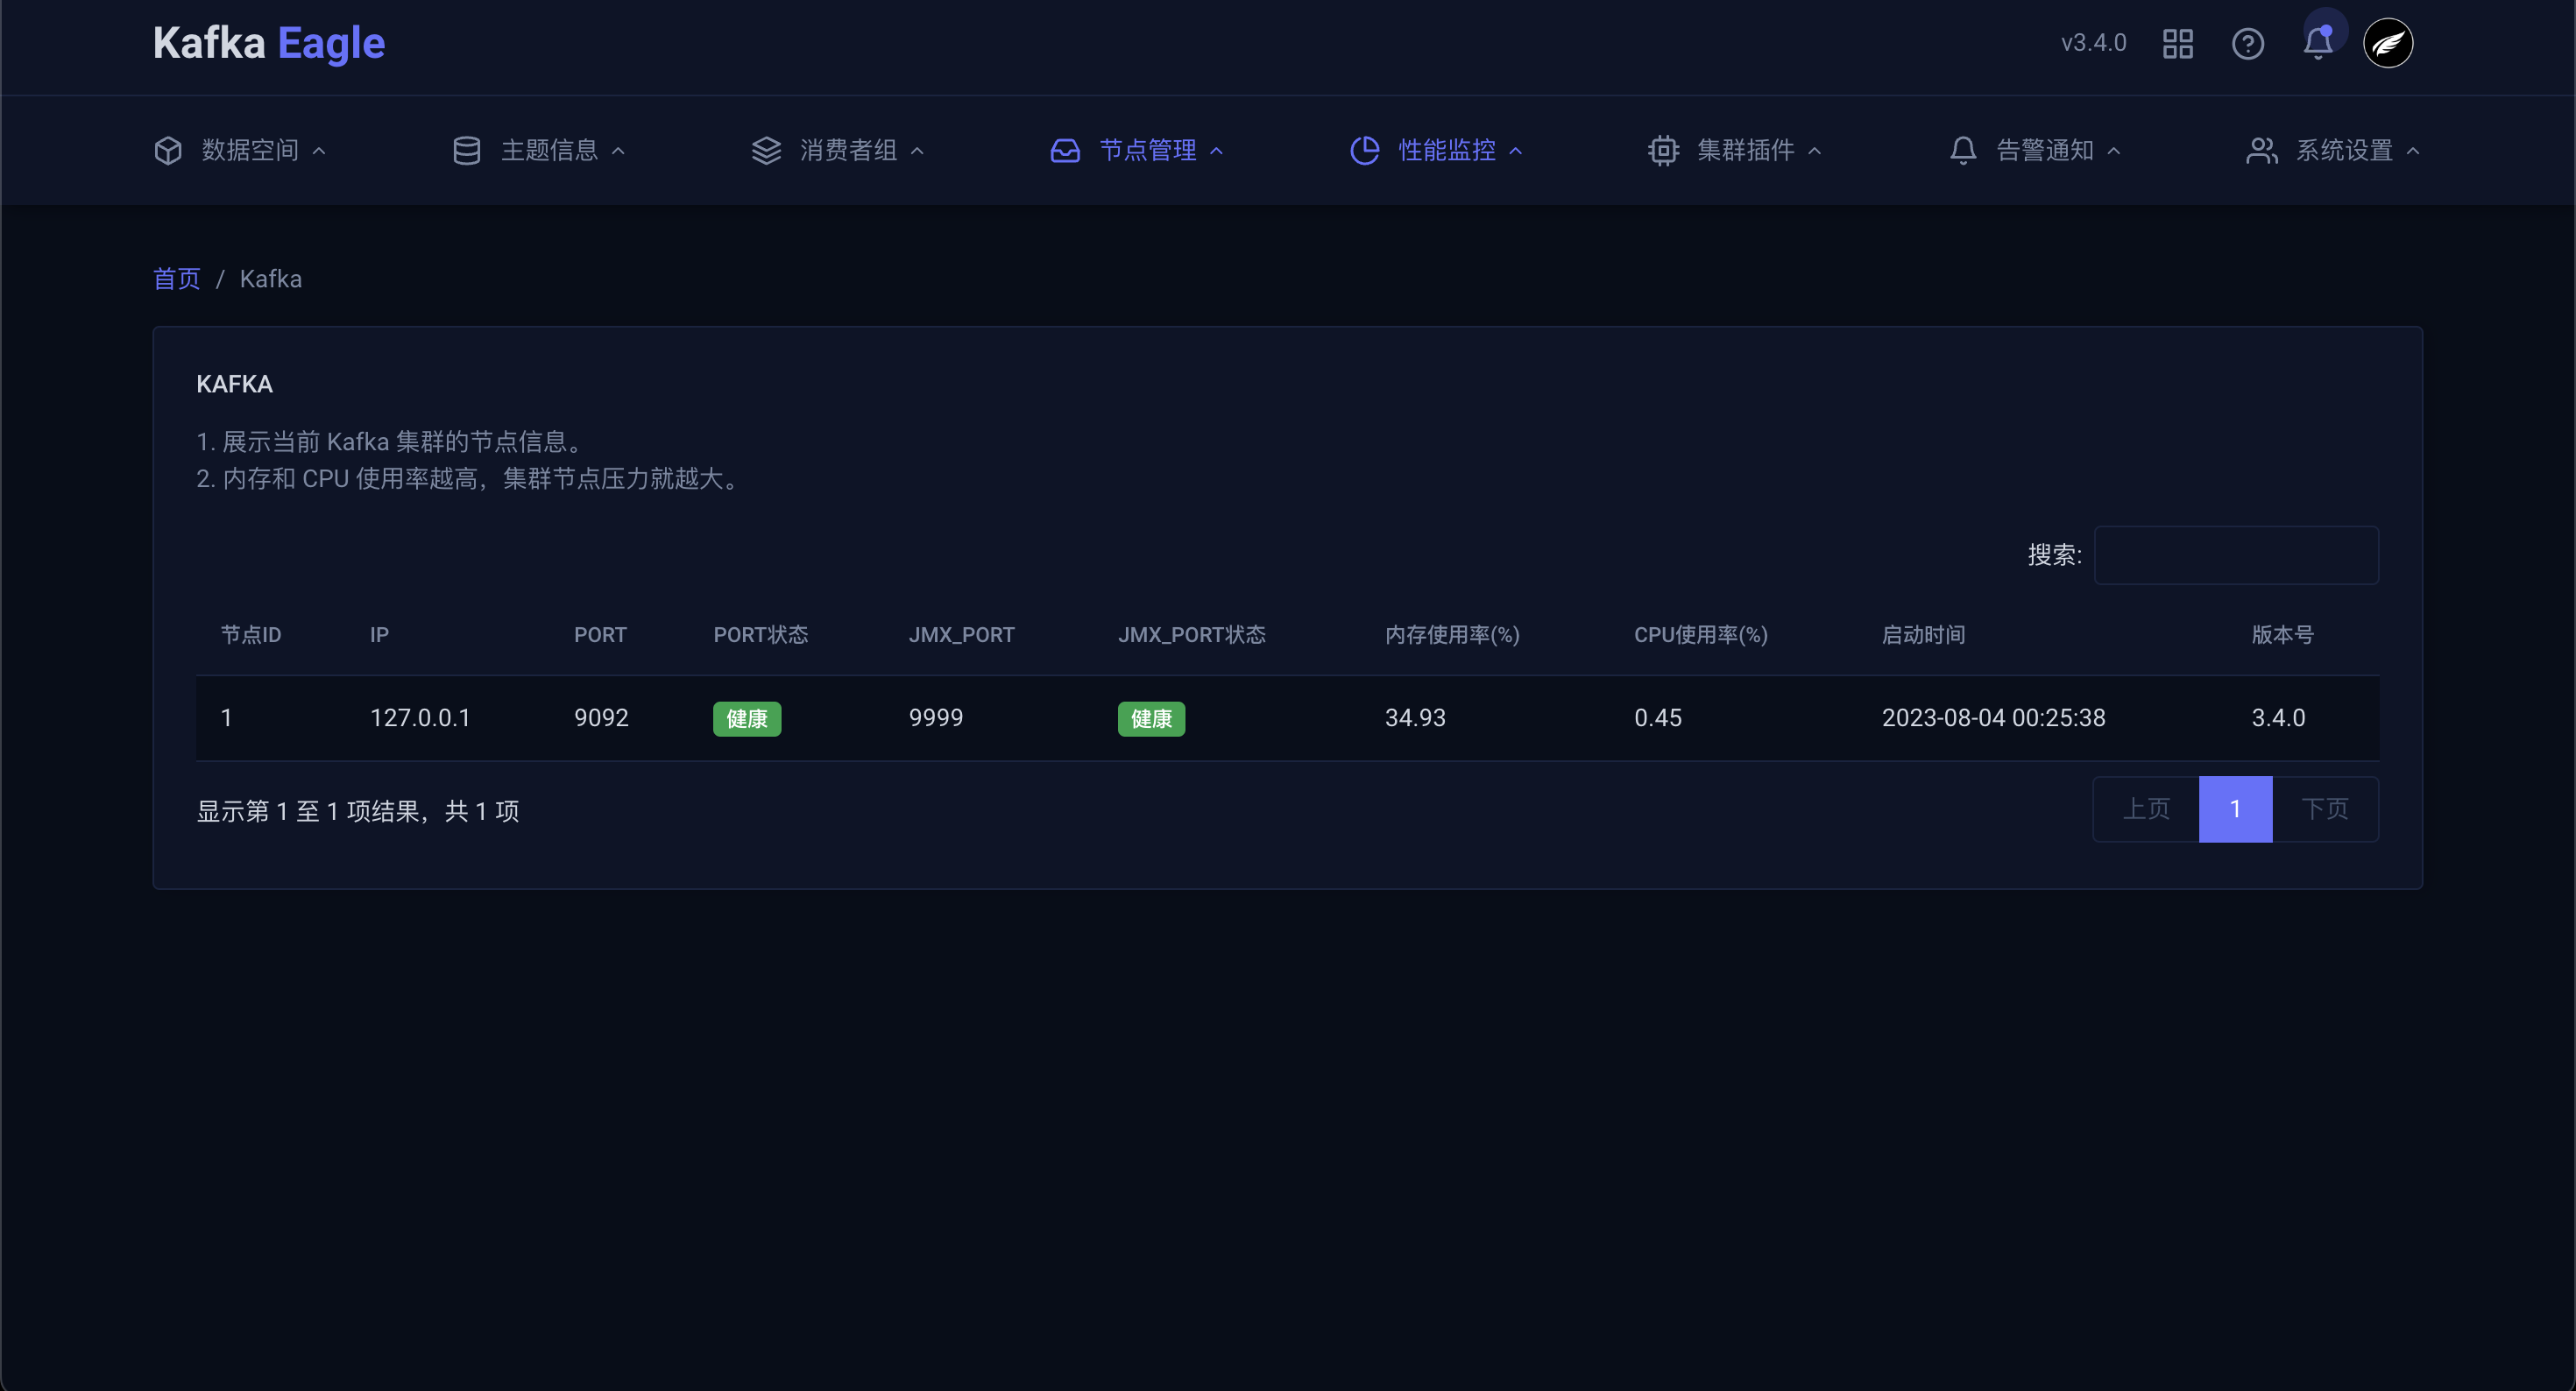Click the Kafka Eagle logo

click(268, 44)
